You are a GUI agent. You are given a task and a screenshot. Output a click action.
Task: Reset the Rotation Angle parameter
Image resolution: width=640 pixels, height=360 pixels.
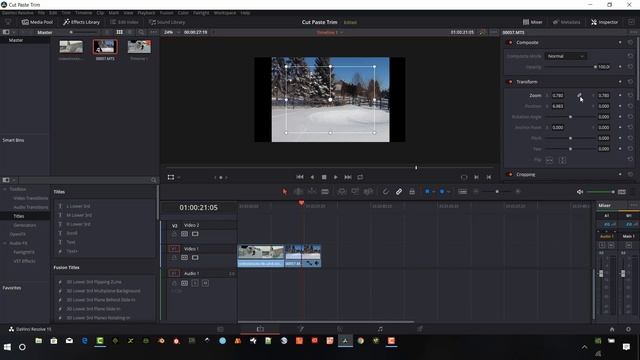(630, 117)
